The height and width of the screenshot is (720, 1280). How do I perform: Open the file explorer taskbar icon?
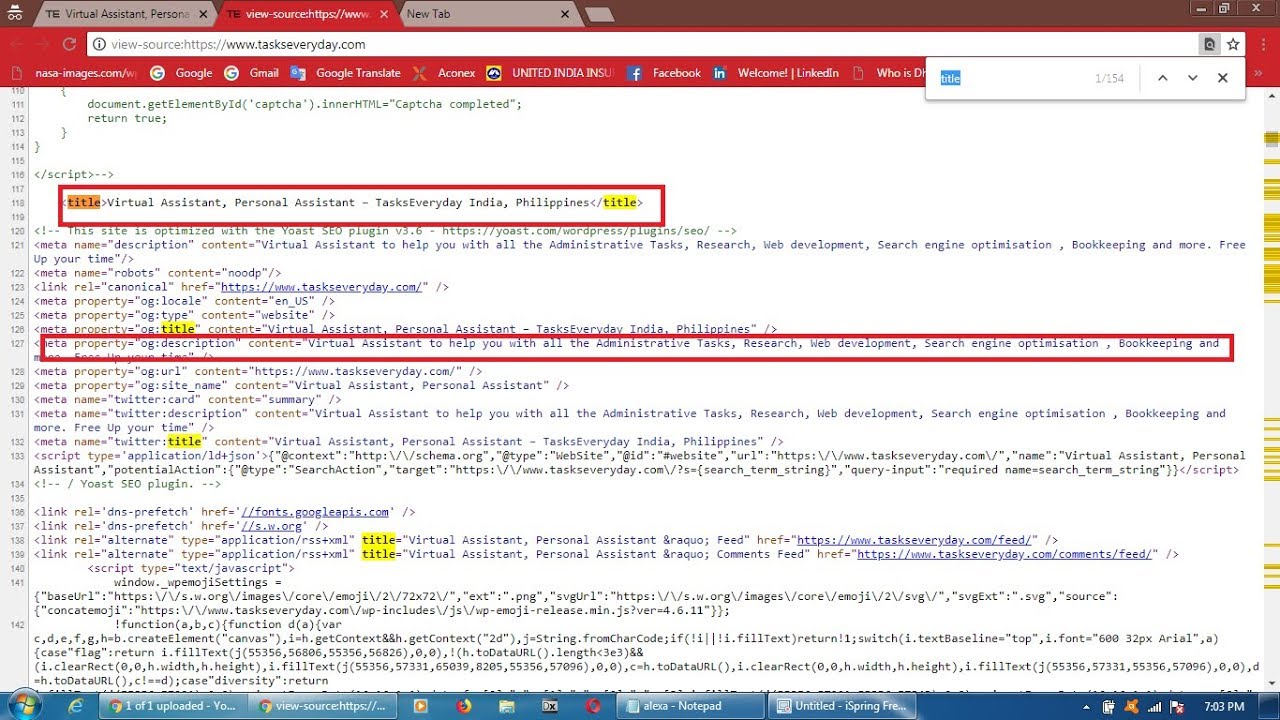click(506, 705)
